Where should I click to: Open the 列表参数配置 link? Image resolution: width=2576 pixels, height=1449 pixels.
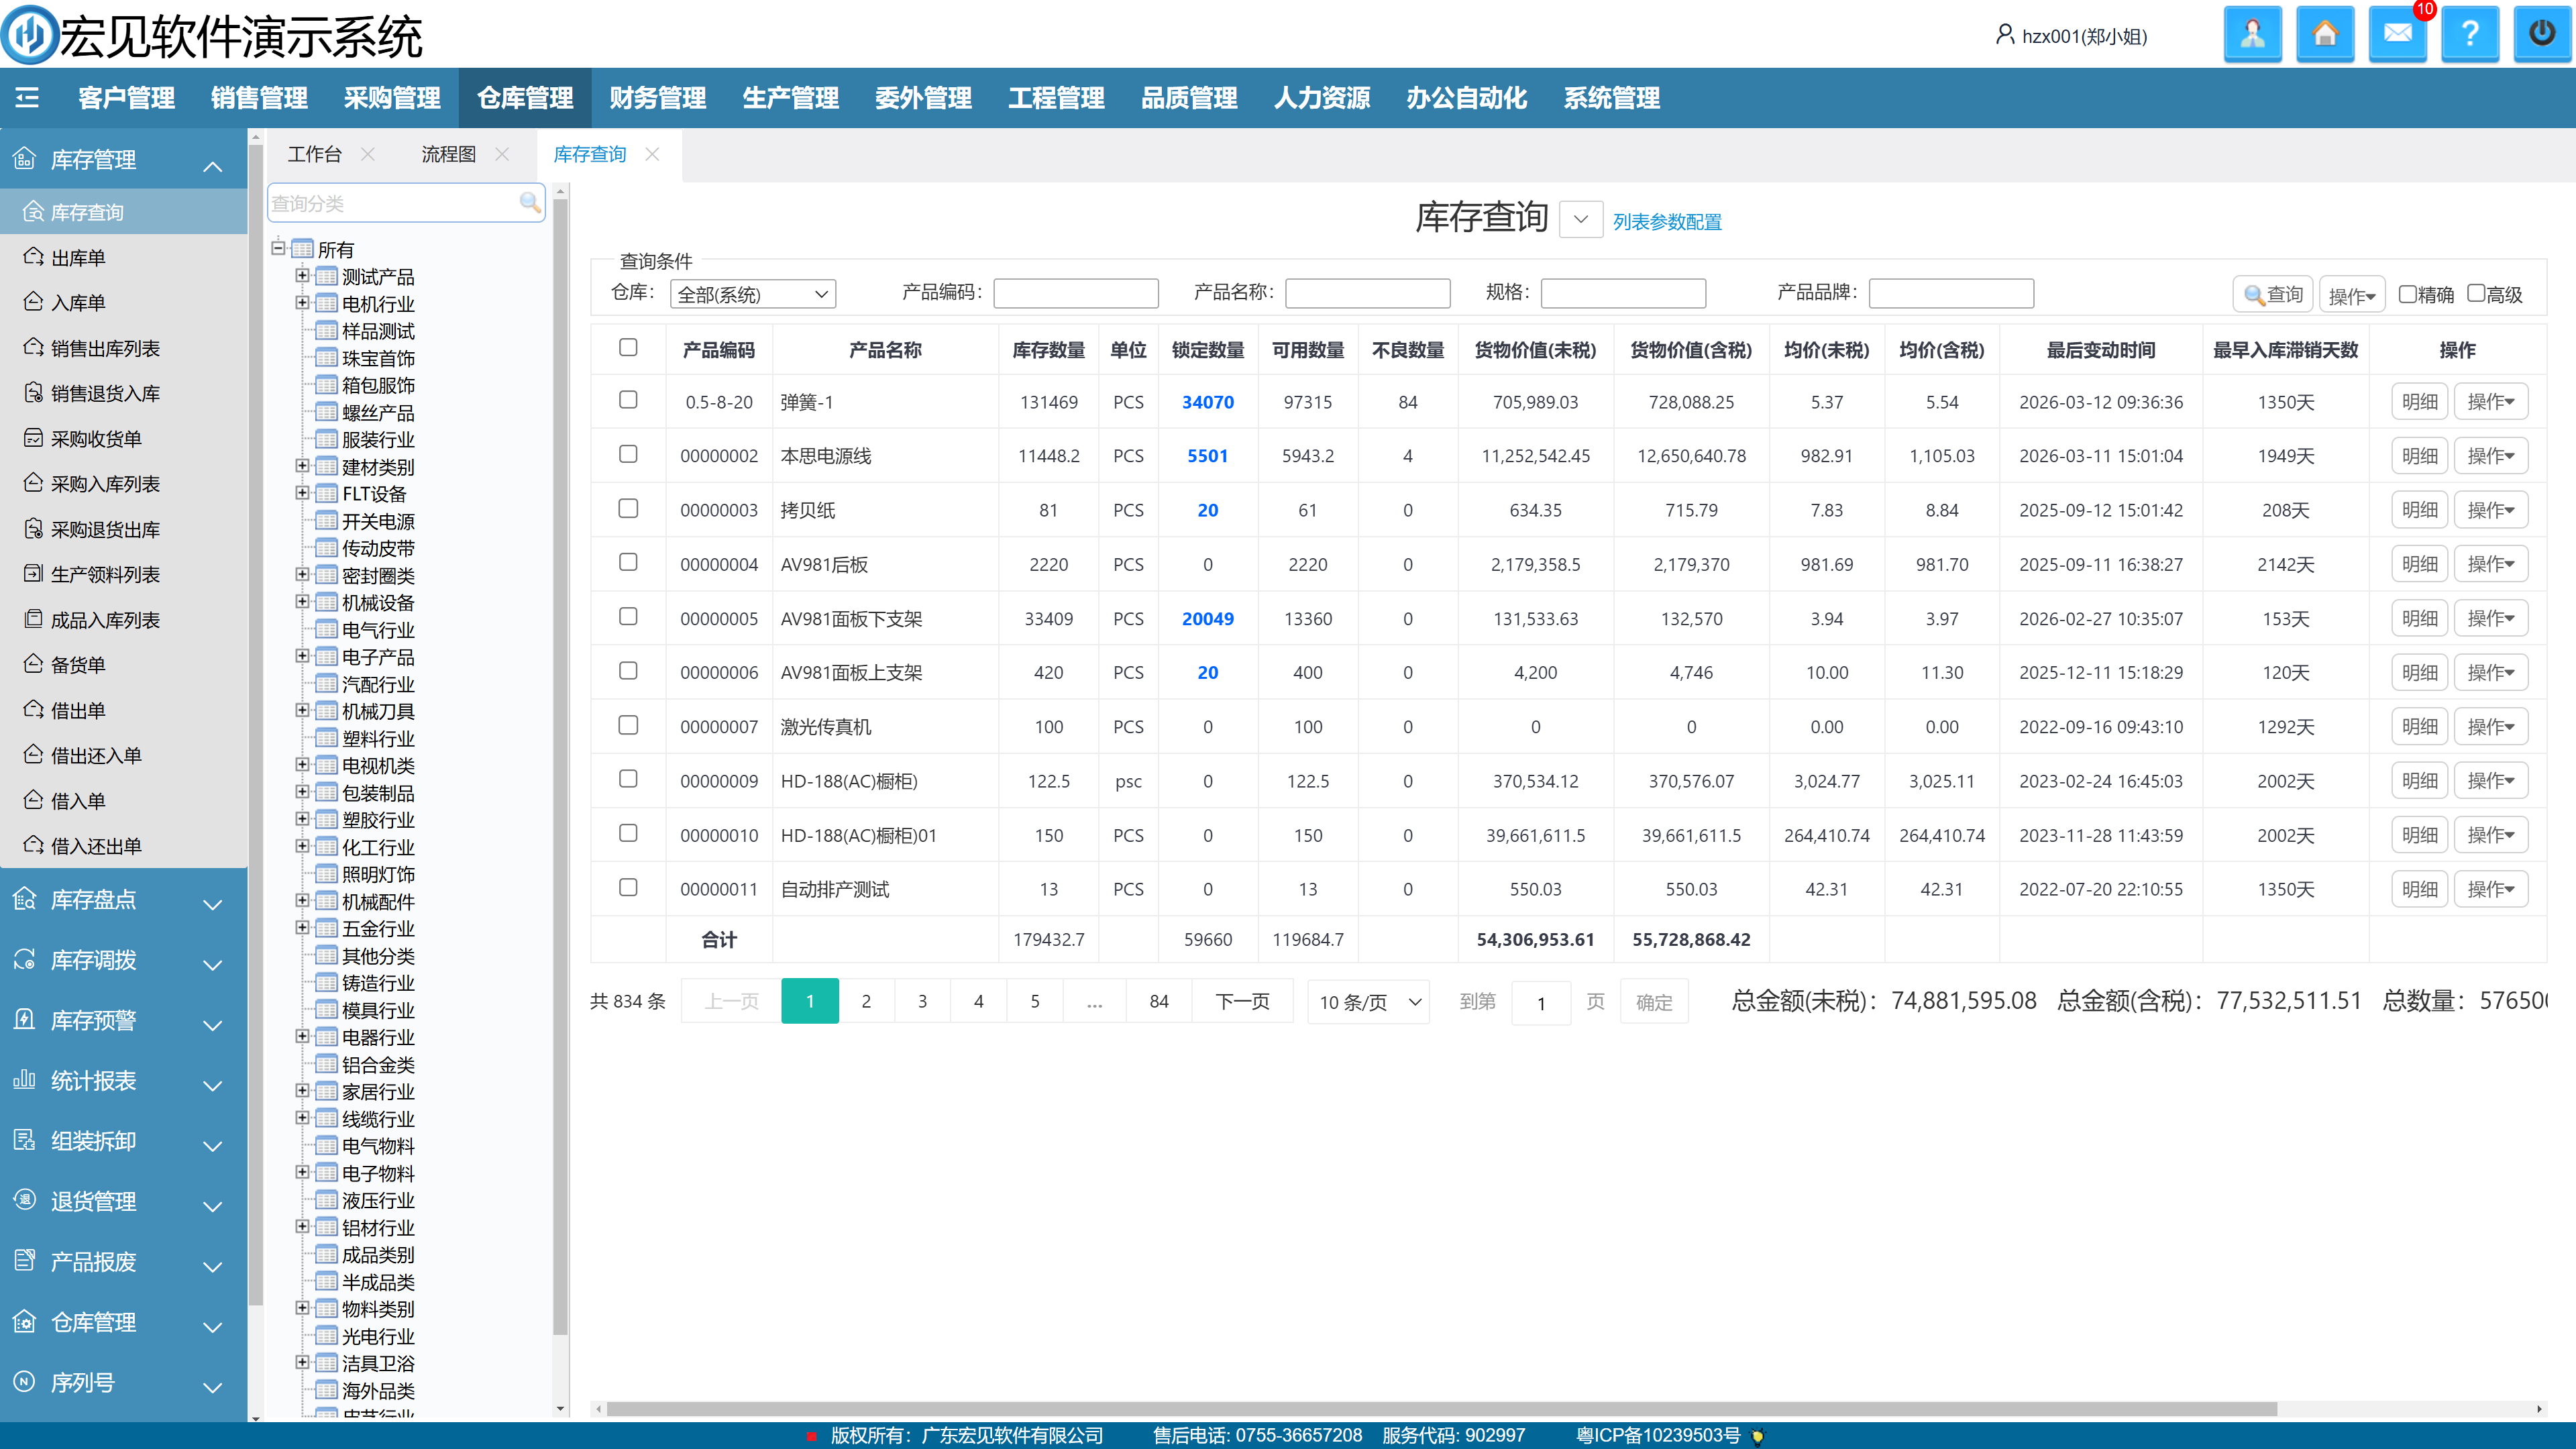1667,222
